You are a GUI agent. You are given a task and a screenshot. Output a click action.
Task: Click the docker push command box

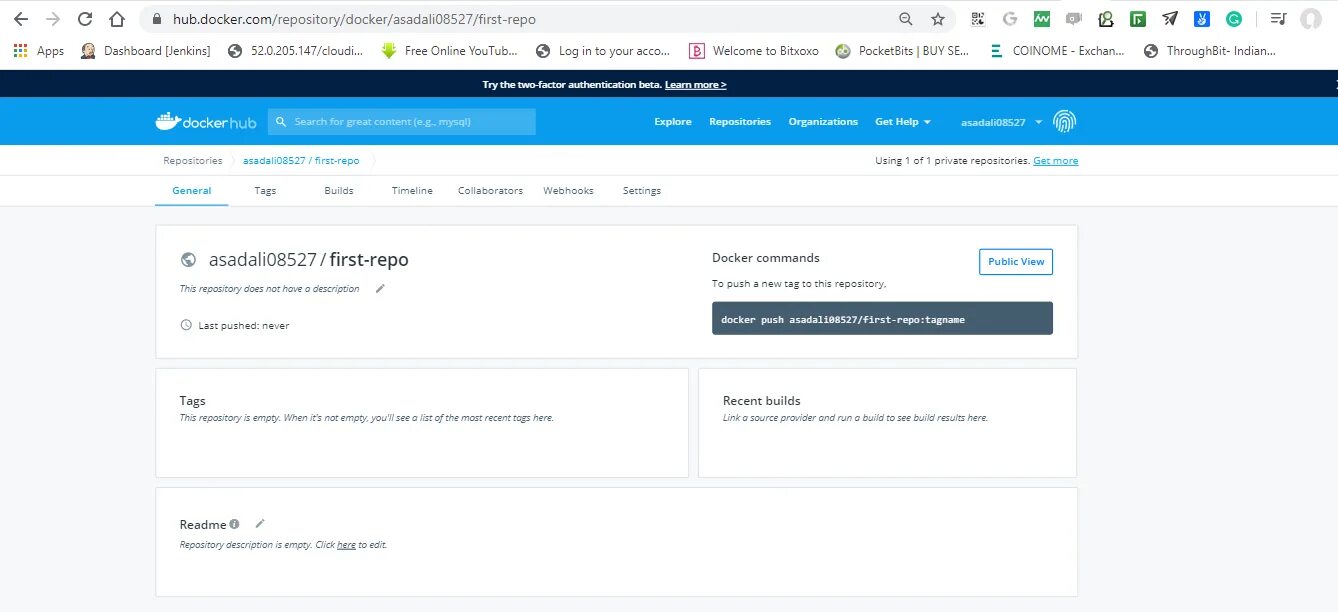click(x=882, y=319)
